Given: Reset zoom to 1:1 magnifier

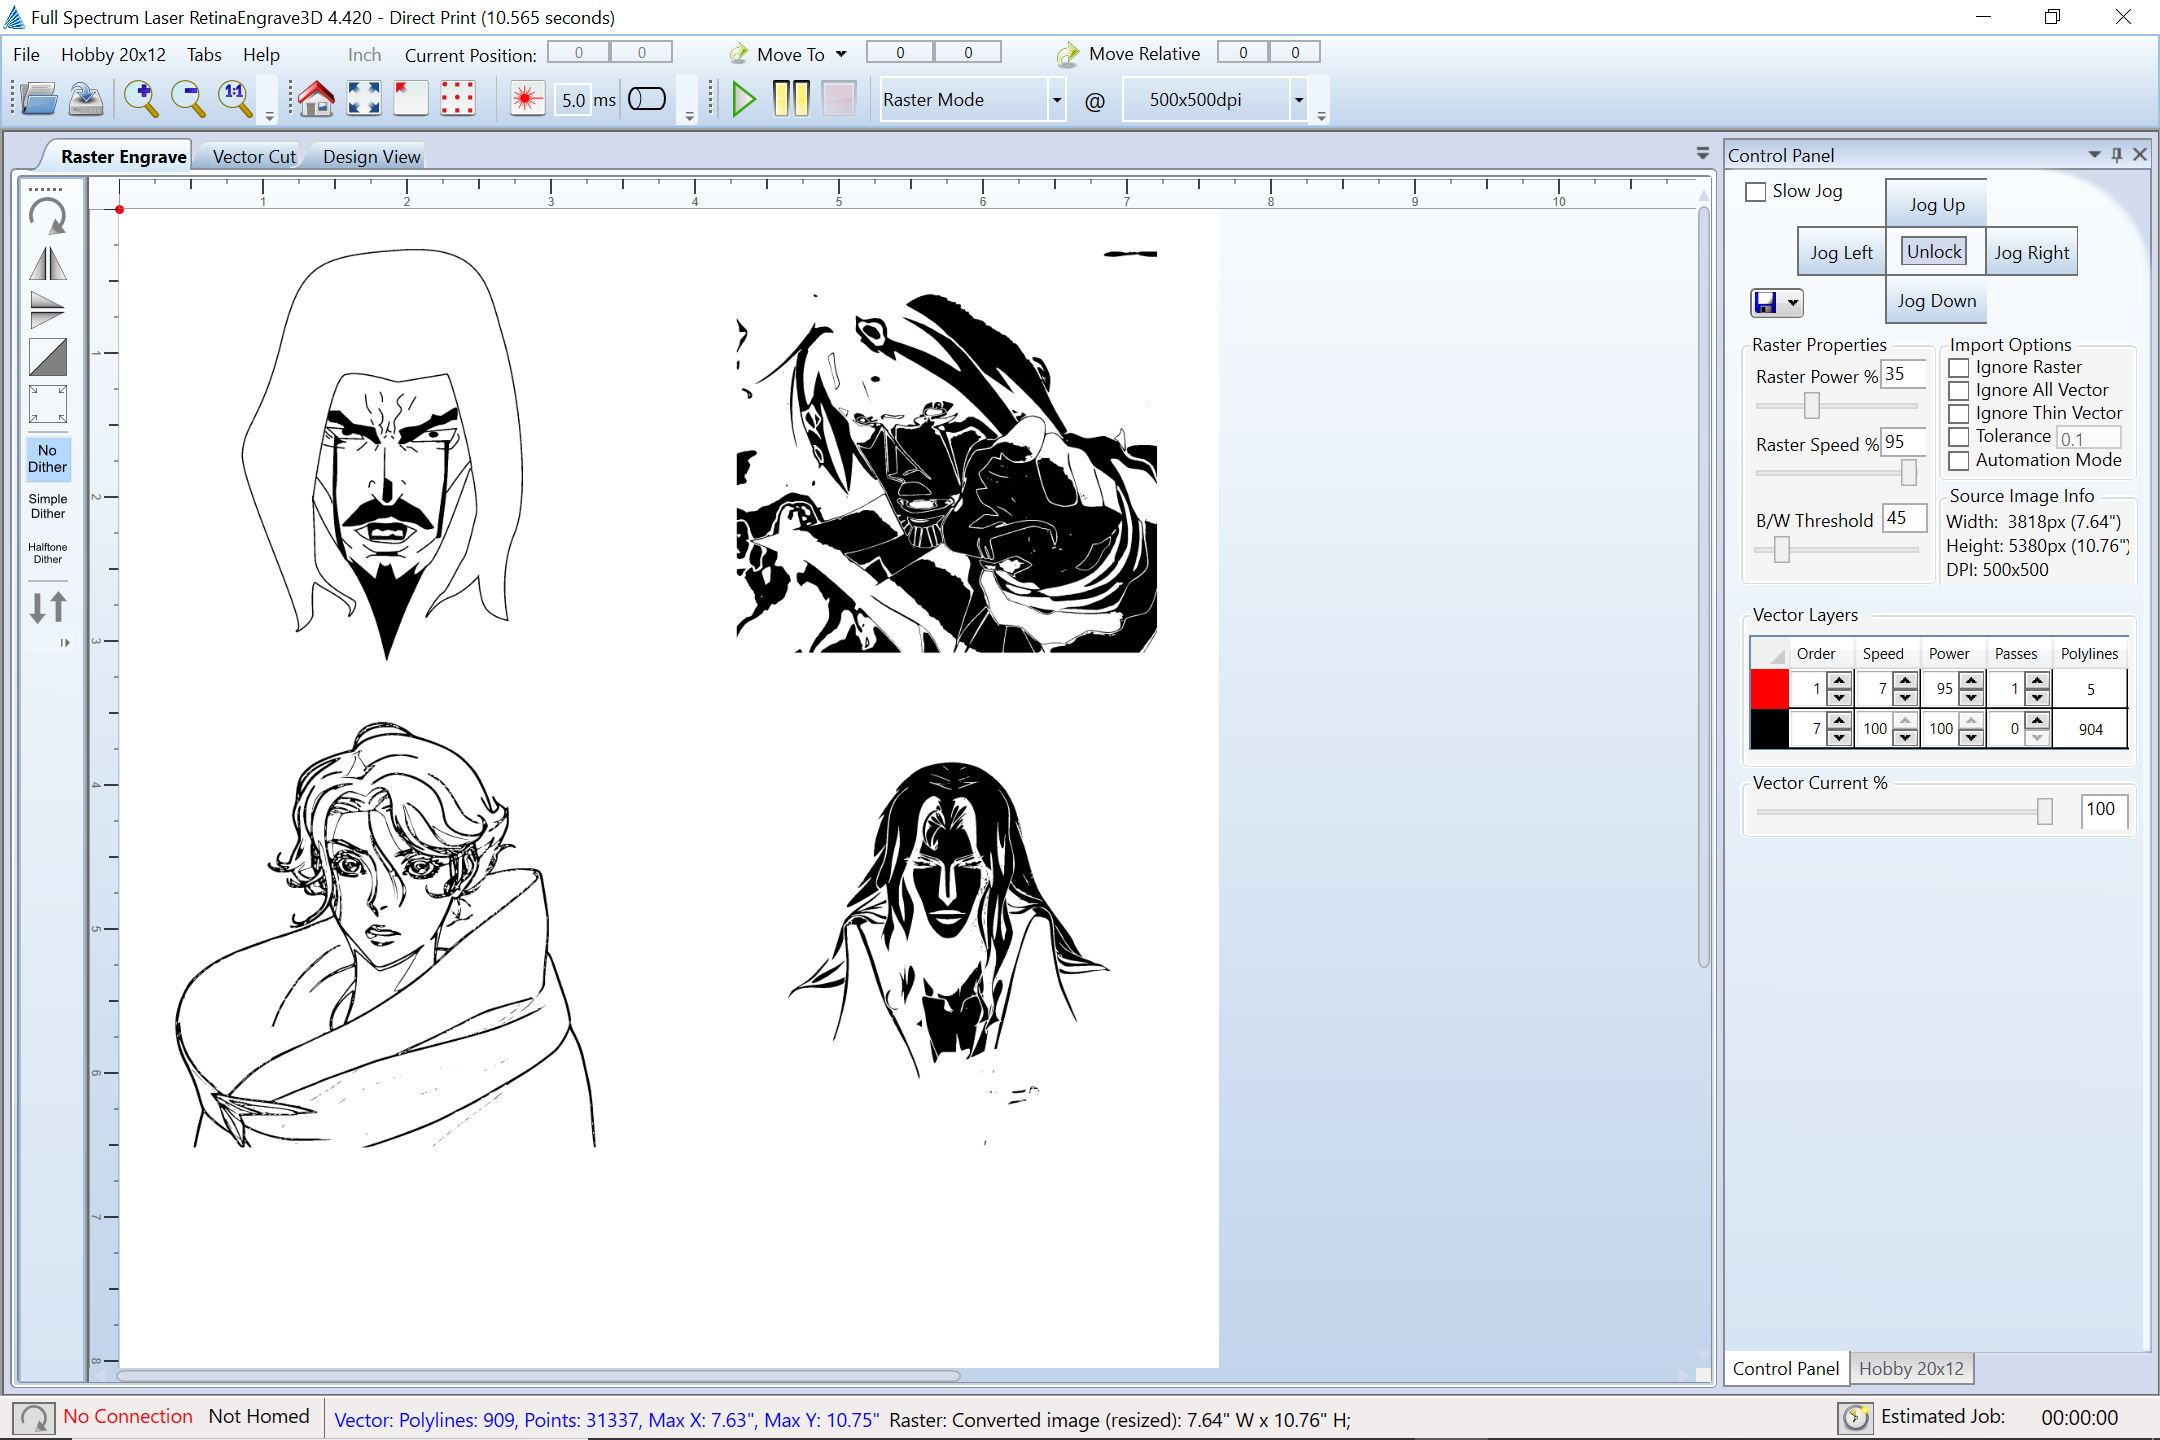Looking at the screenshot, I should click(x=235, y=99).
